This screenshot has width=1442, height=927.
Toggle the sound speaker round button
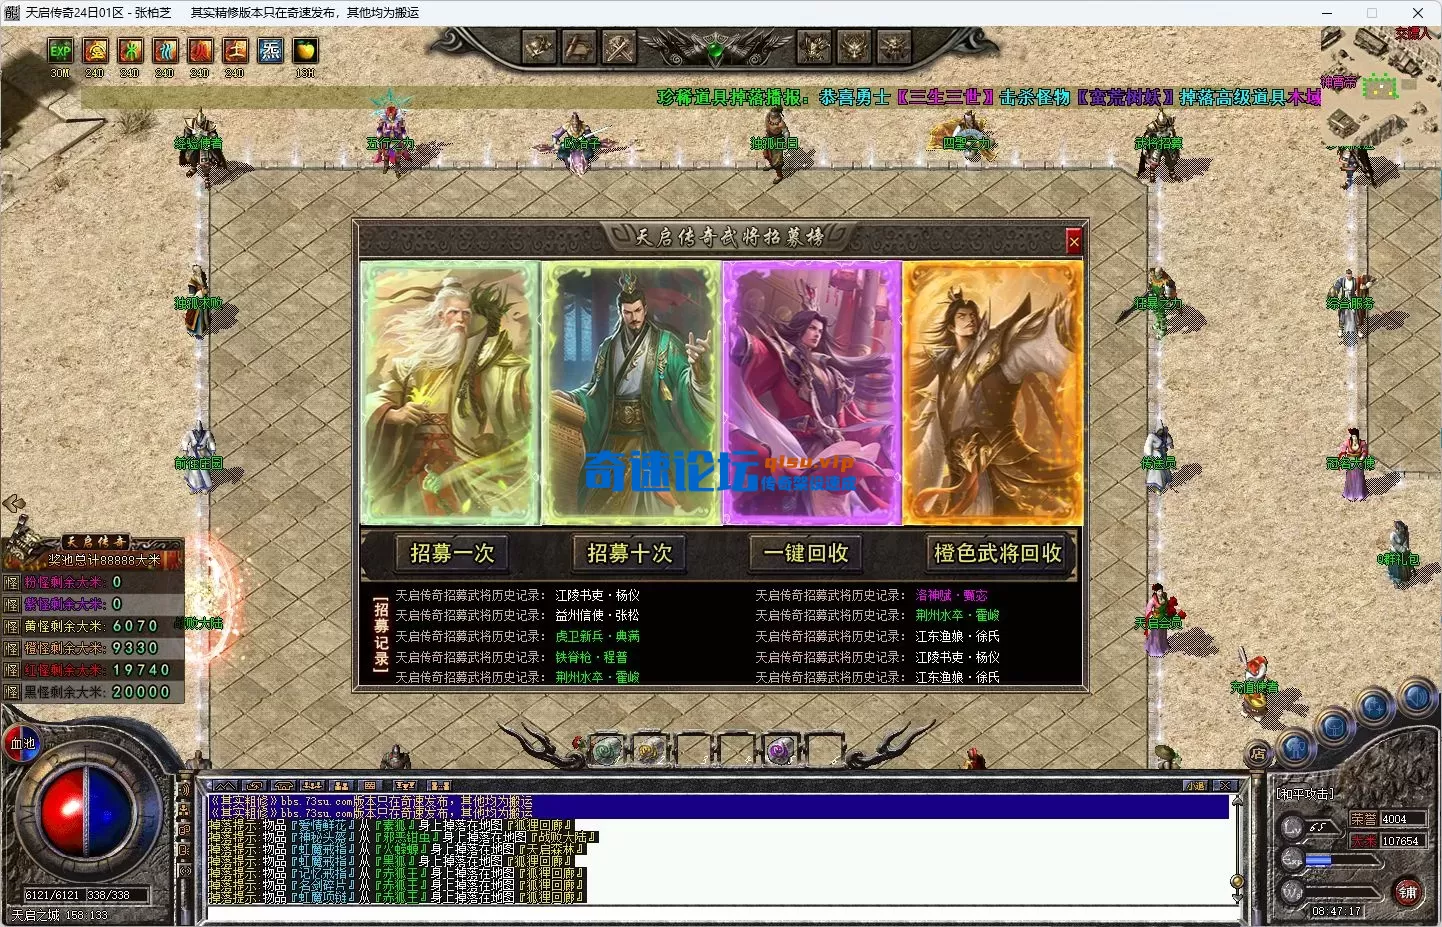click(1416, 695)
